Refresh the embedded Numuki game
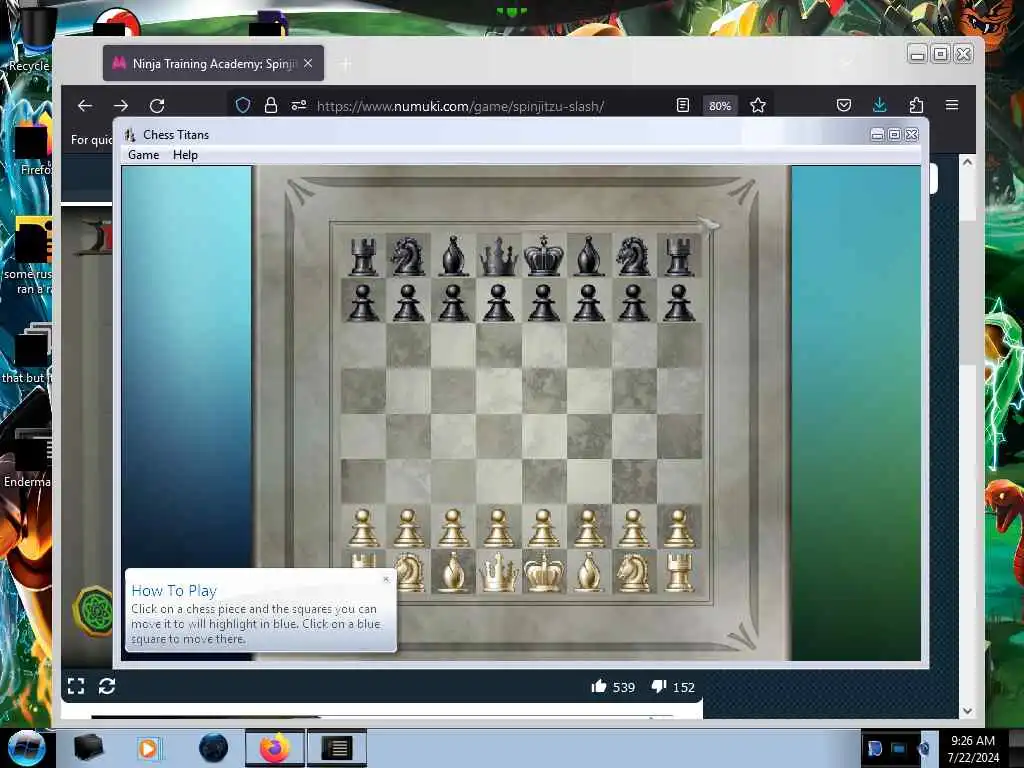1024x768 pixels. [x=107, y=686]
